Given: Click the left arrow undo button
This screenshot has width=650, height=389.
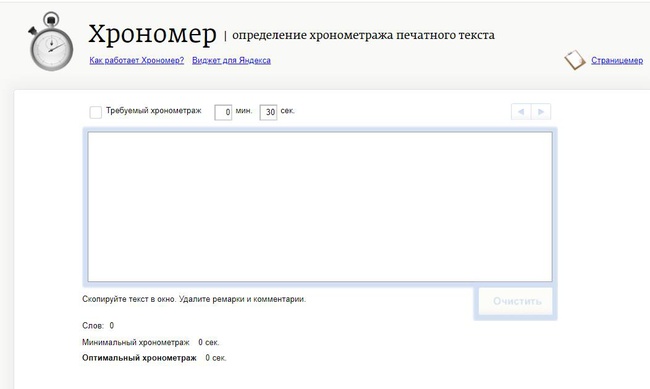Looking at the screenshot, I should tap(521, 112).
